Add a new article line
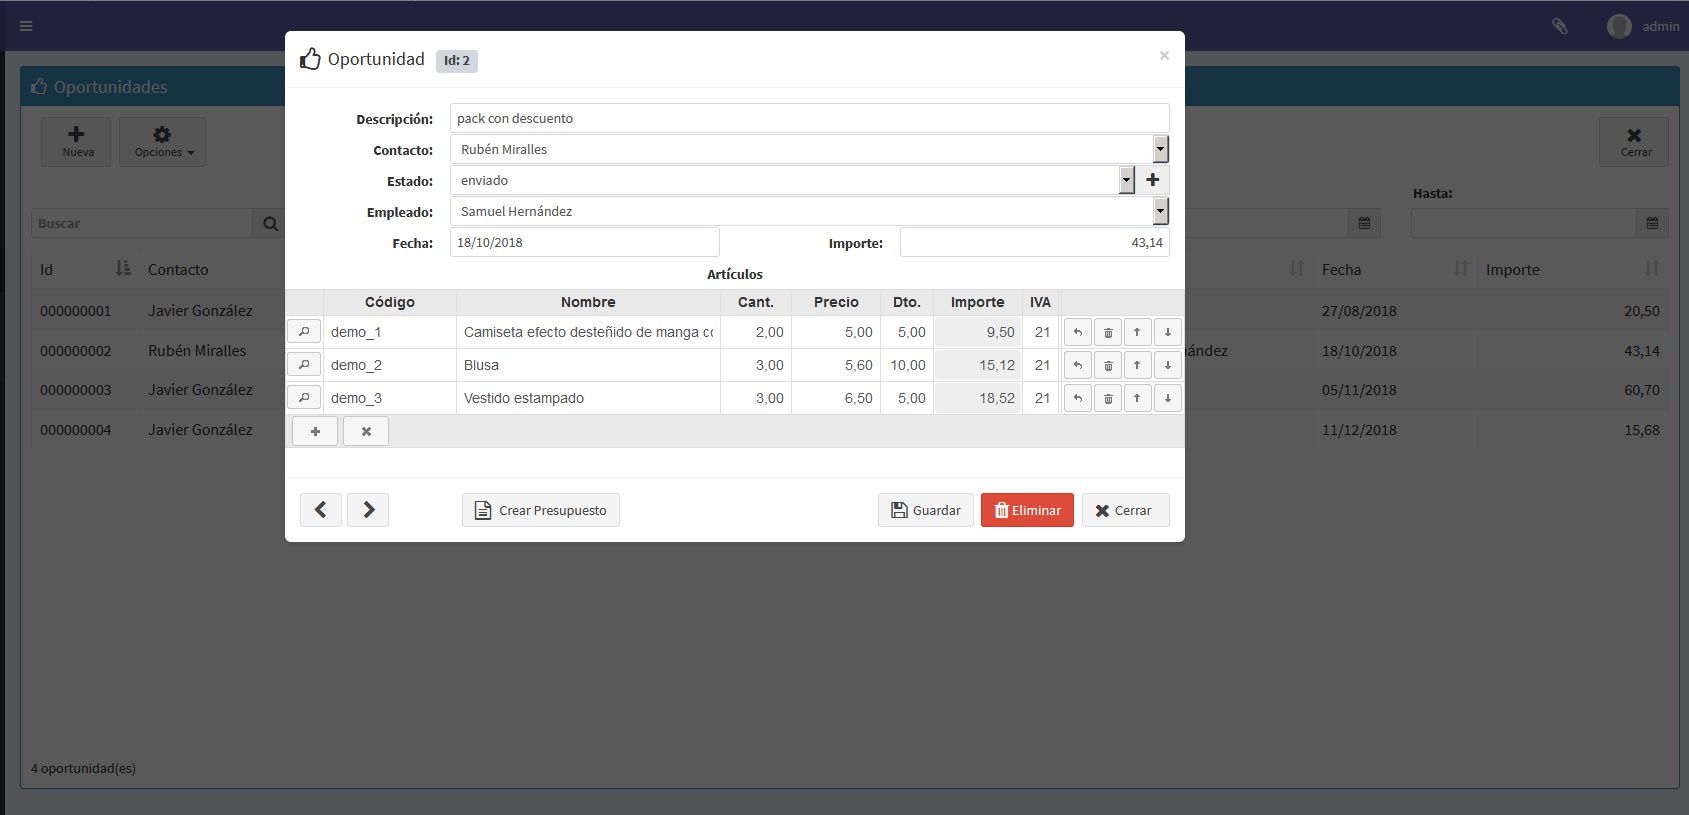The height and width of the screenshot is (815, 1689). click(x=315, y=431)
